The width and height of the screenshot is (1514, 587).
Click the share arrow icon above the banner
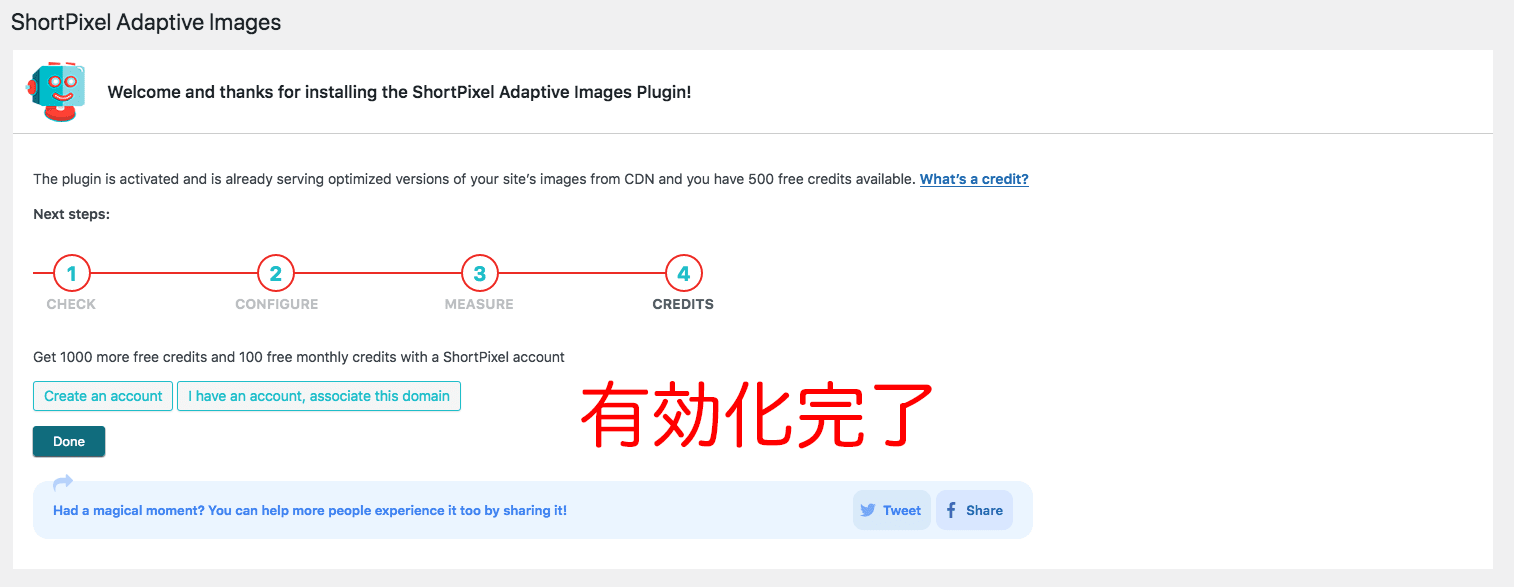63,482
